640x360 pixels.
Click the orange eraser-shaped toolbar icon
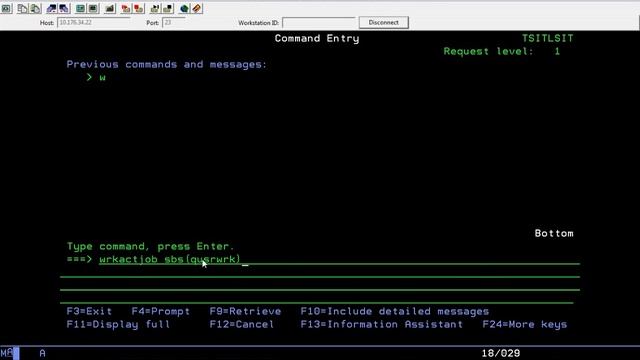click(197, 8)
